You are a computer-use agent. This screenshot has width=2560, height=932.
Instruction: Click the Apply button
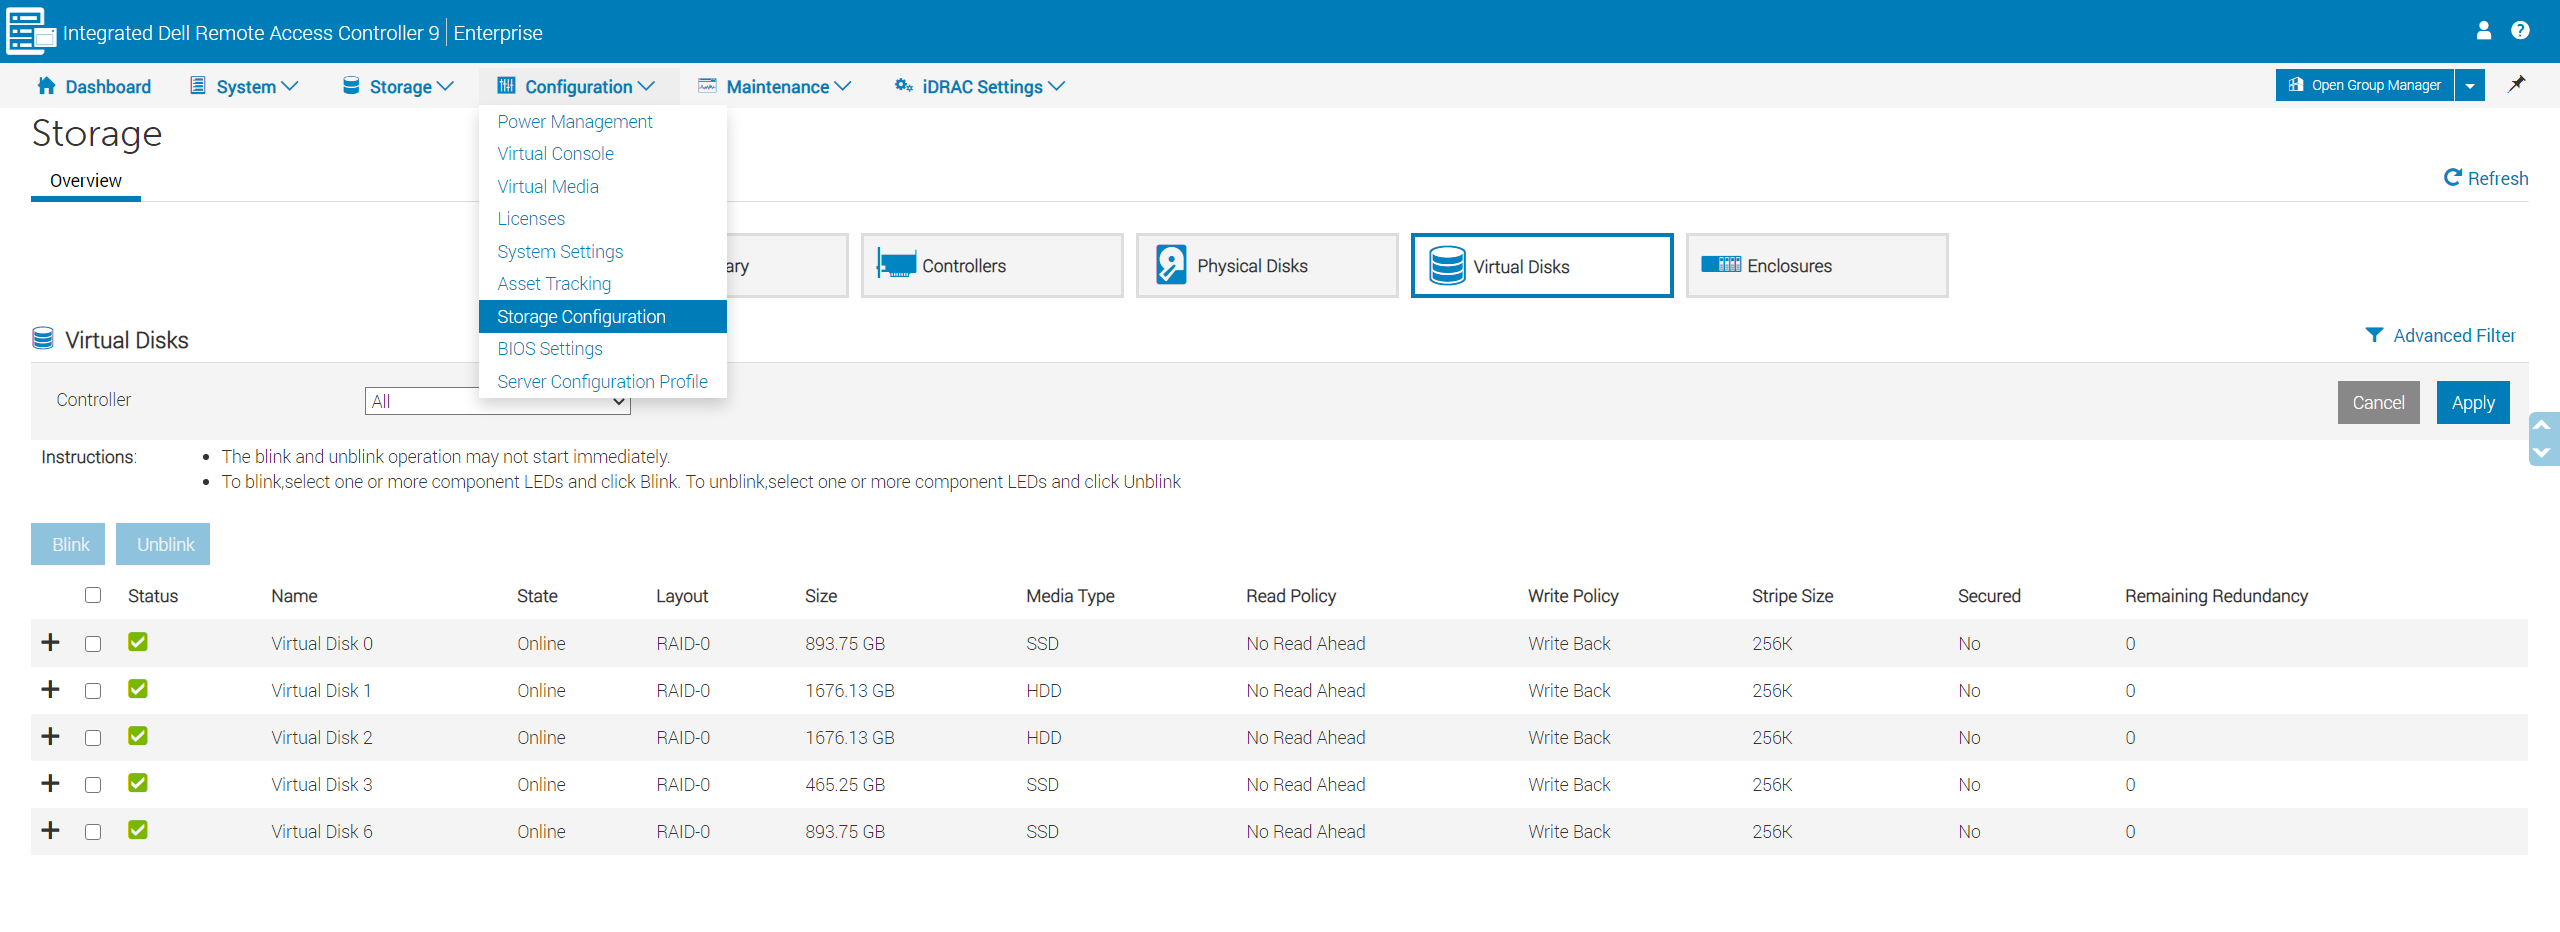(x=2473, y=402)
